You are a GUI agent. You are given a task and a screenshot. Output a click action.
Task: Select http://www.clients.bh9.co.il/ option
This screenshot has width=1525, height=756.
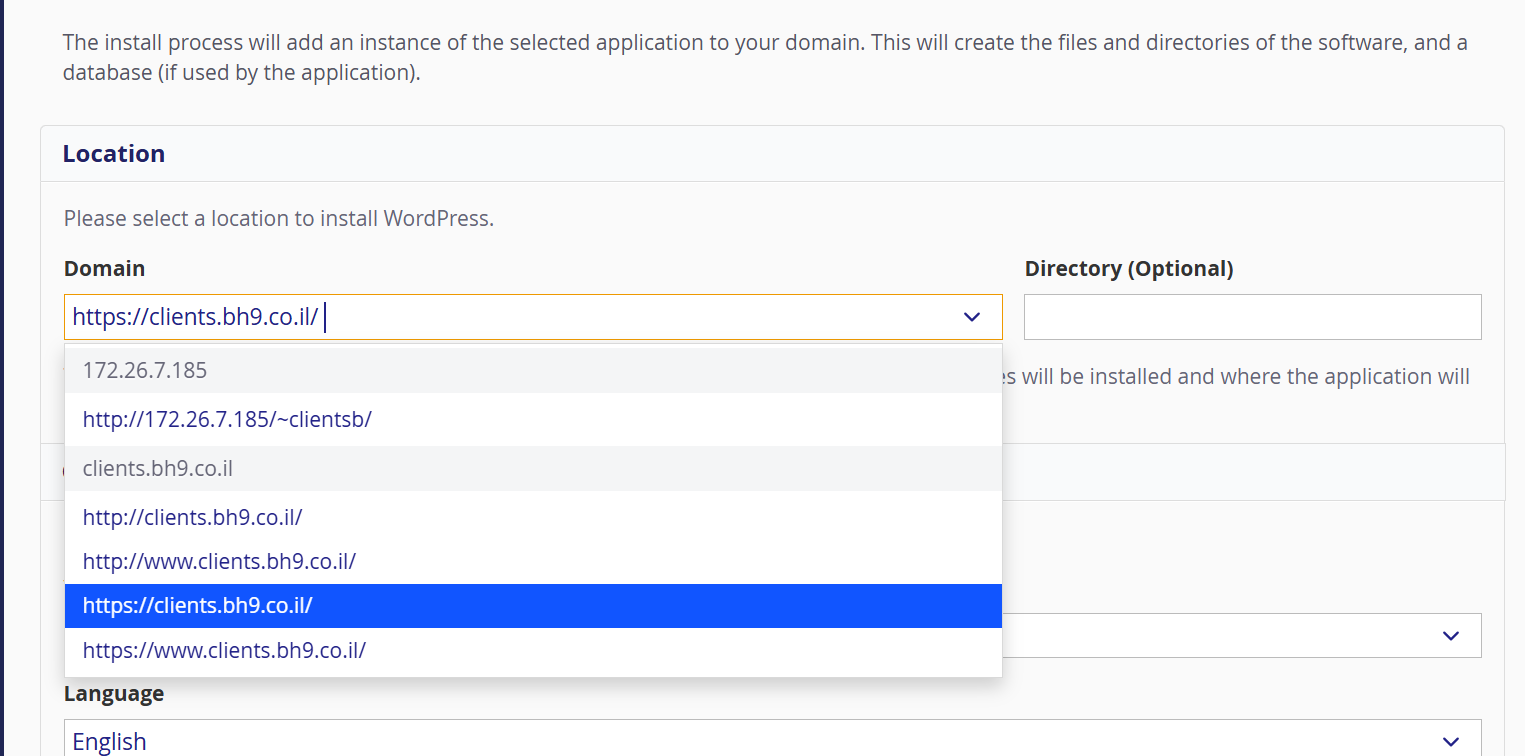[533, 562]
